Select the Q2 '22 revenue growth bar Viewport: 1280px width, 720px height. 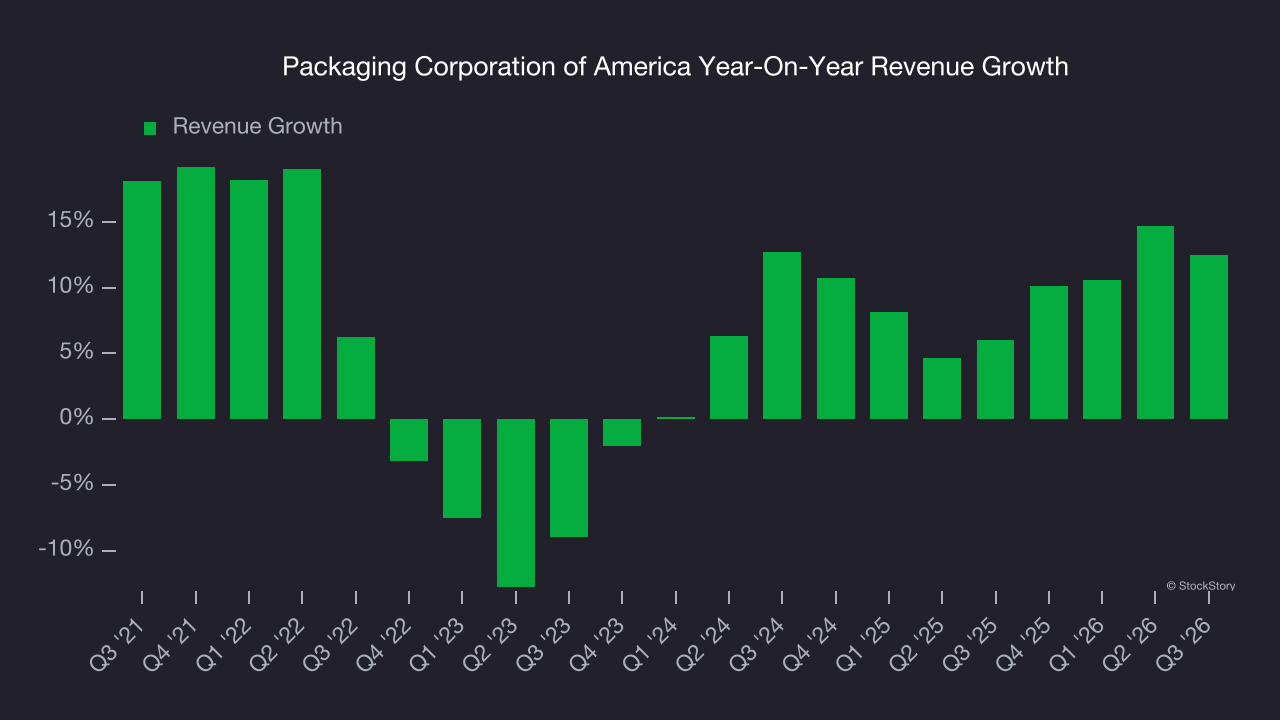pos(302,294)
